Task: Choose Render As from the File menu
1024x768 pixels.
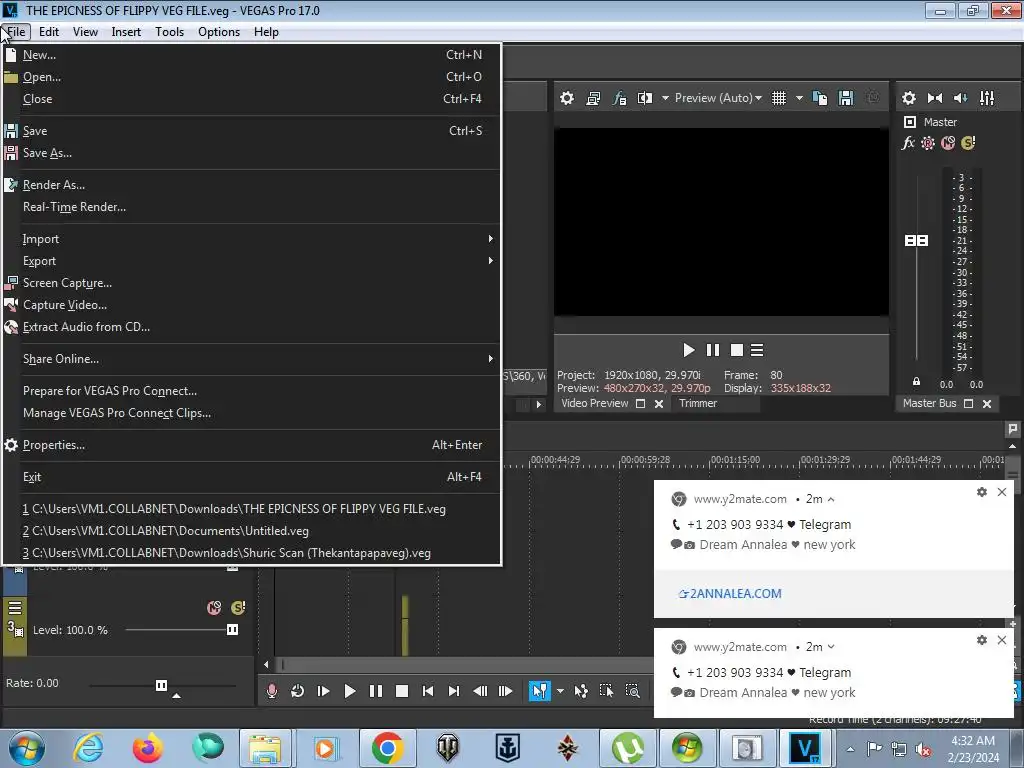Action: tap(251, 185)
